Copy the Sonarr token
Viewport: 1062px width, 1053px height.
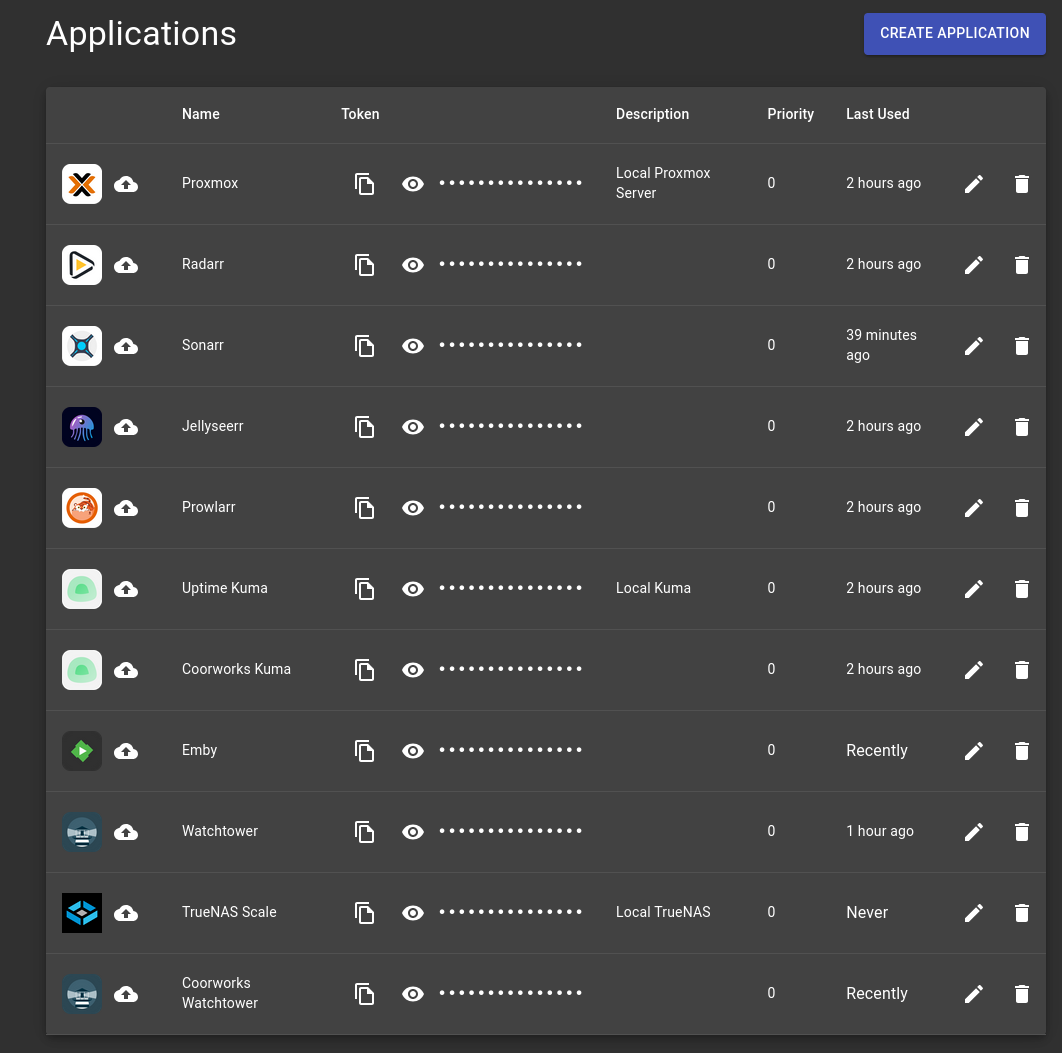[x=364, y=346]
